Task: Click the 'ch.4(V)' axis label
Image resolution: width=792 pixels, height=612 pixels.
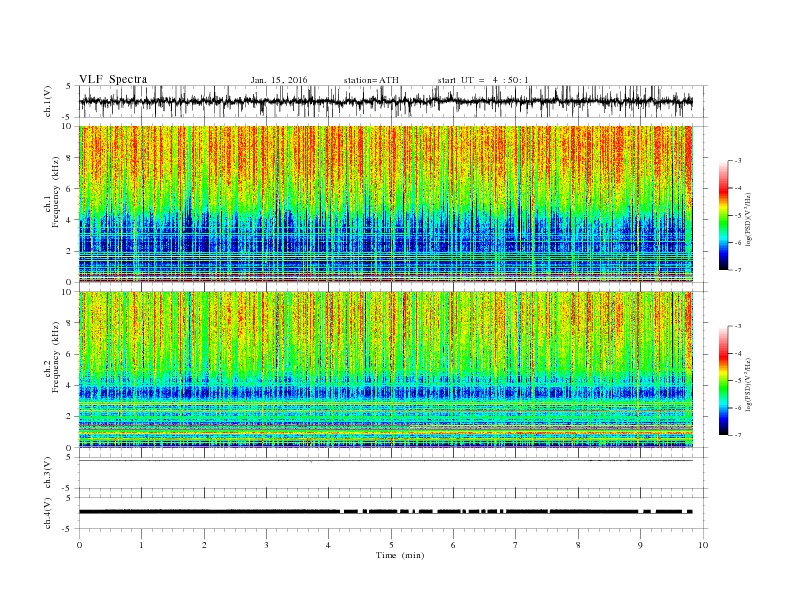Action: pos(48,513)
